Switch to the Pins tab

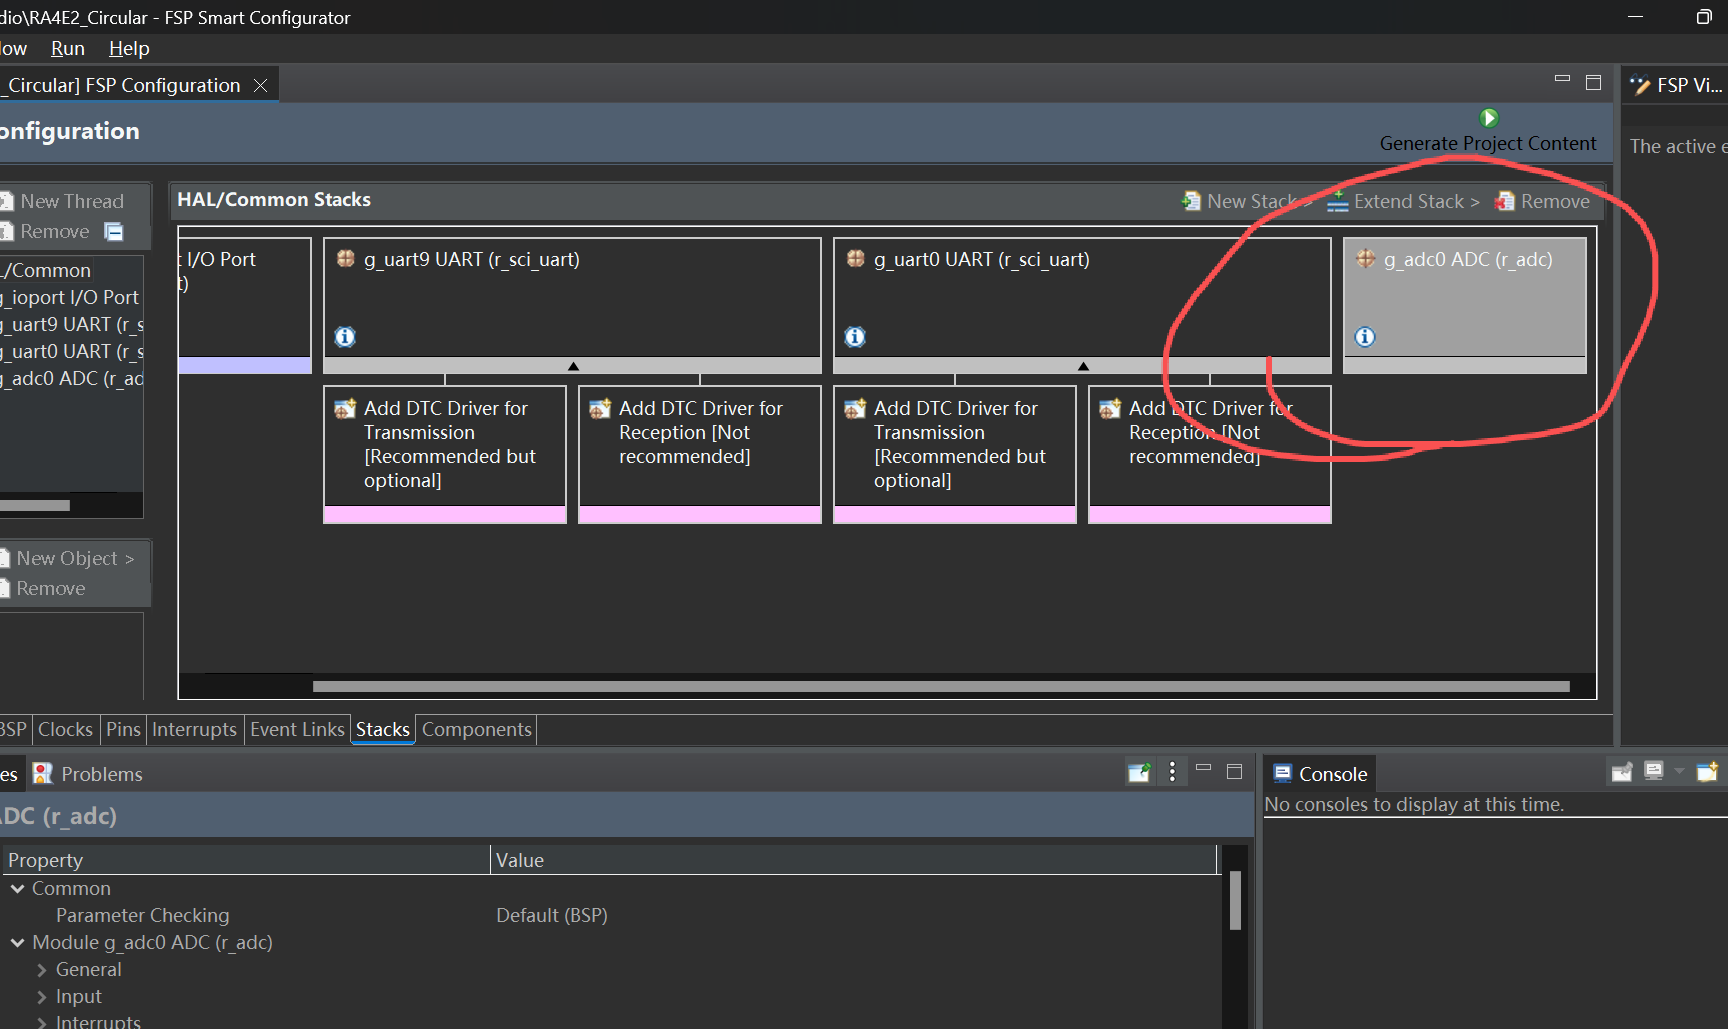tap(123, 729)
